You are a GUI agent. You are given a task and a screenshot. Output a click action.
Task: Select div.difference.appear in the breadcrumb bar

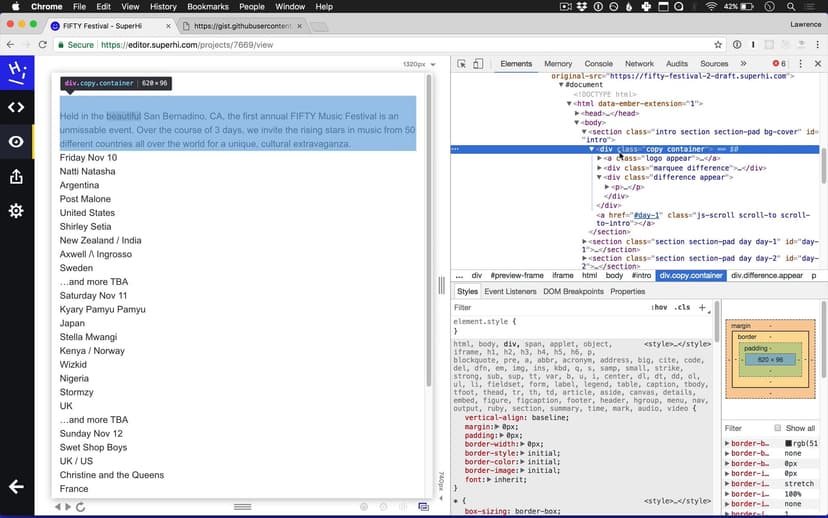(x=766, y=275)
